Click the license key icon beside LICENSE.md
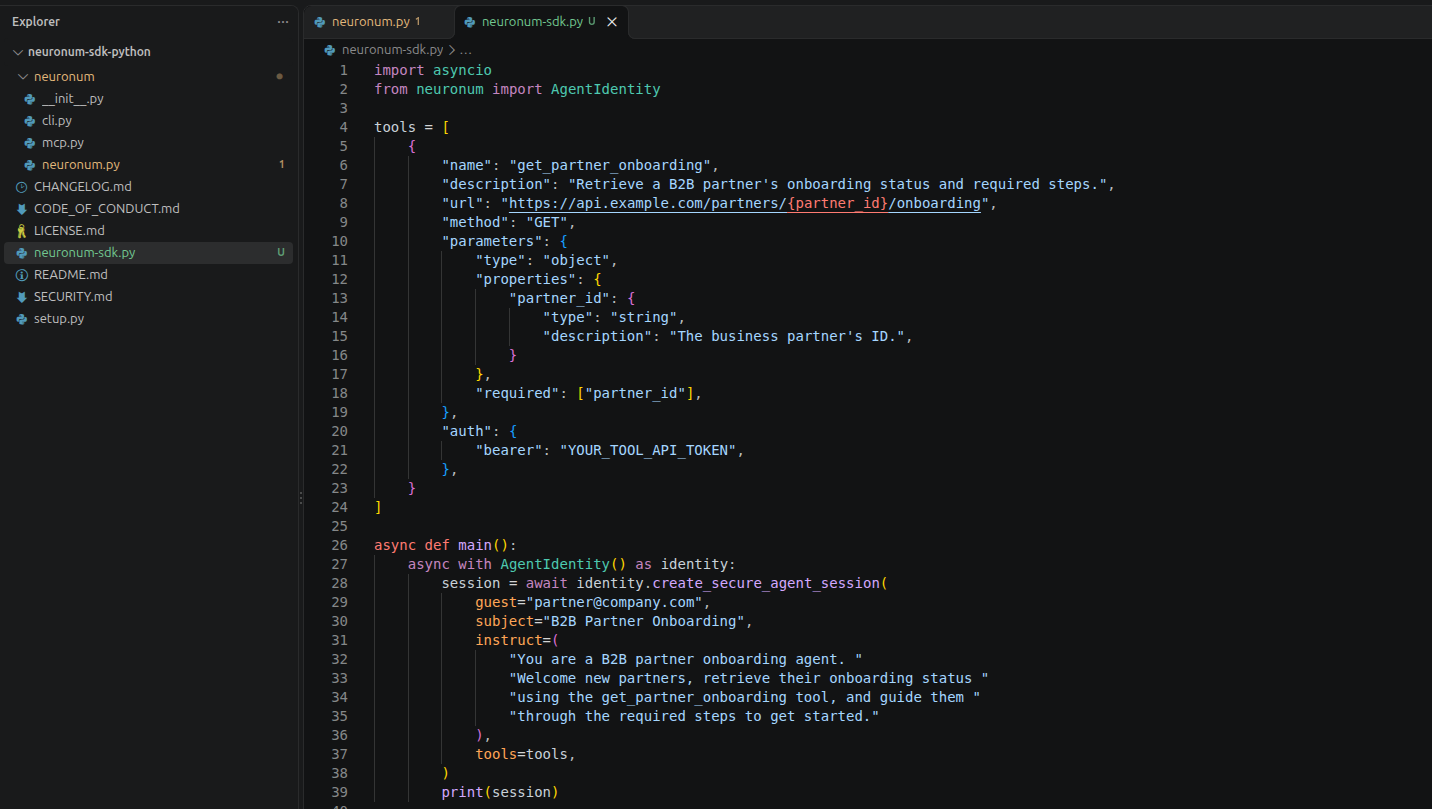This screenshot has height=809, width=1432. point(22,231)
